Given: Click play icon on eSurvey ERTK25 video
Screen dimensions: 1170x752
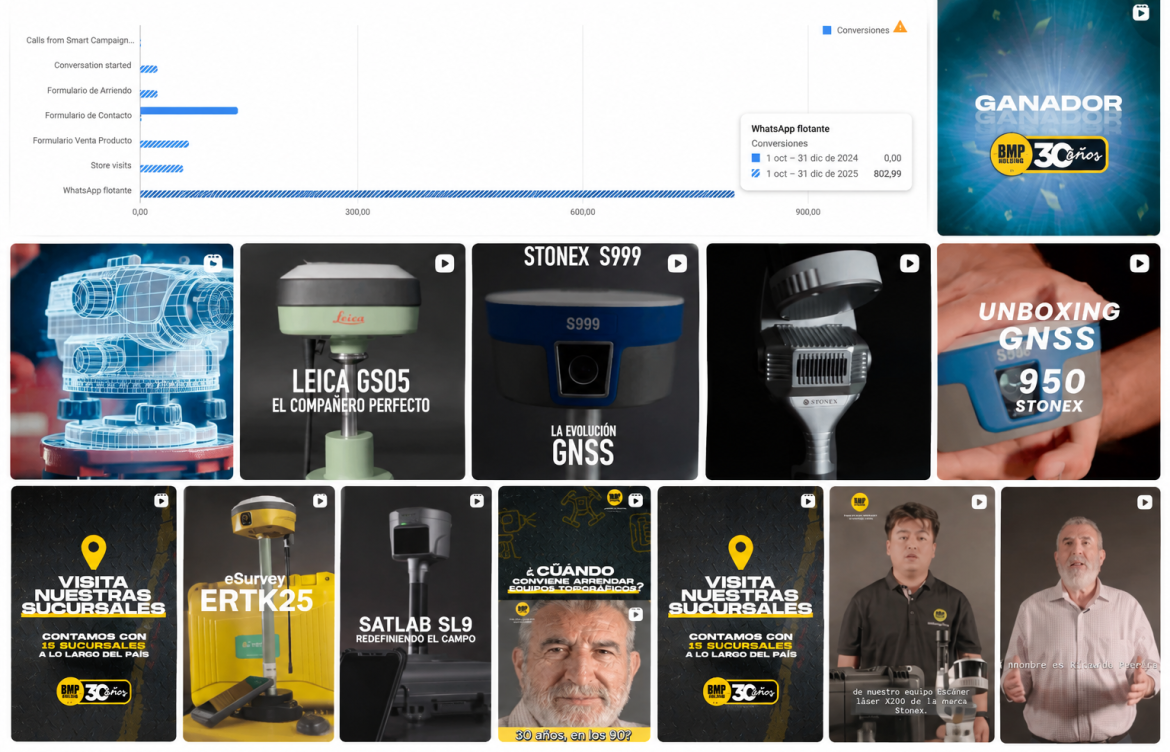Looking at the screenshot, I should pos(320,501).
